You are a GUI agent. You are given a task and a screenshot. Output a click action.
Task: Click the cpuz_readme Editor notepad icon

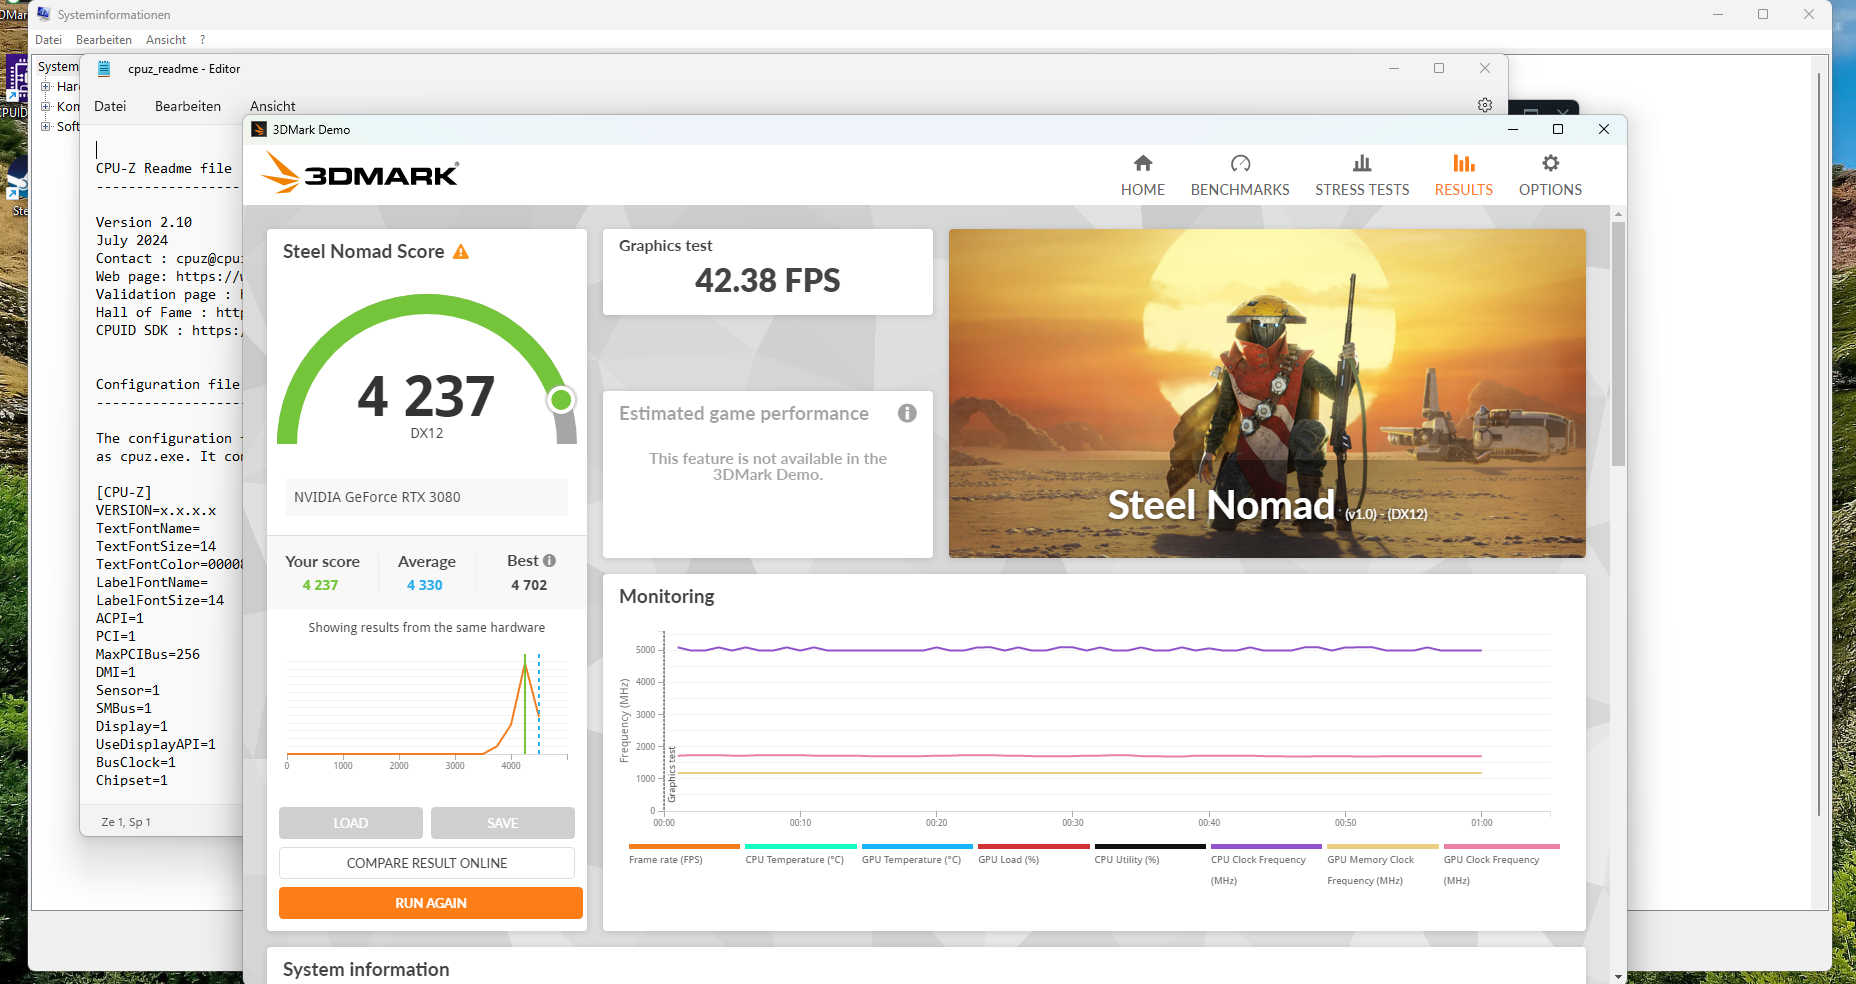(x=103, y=69)
